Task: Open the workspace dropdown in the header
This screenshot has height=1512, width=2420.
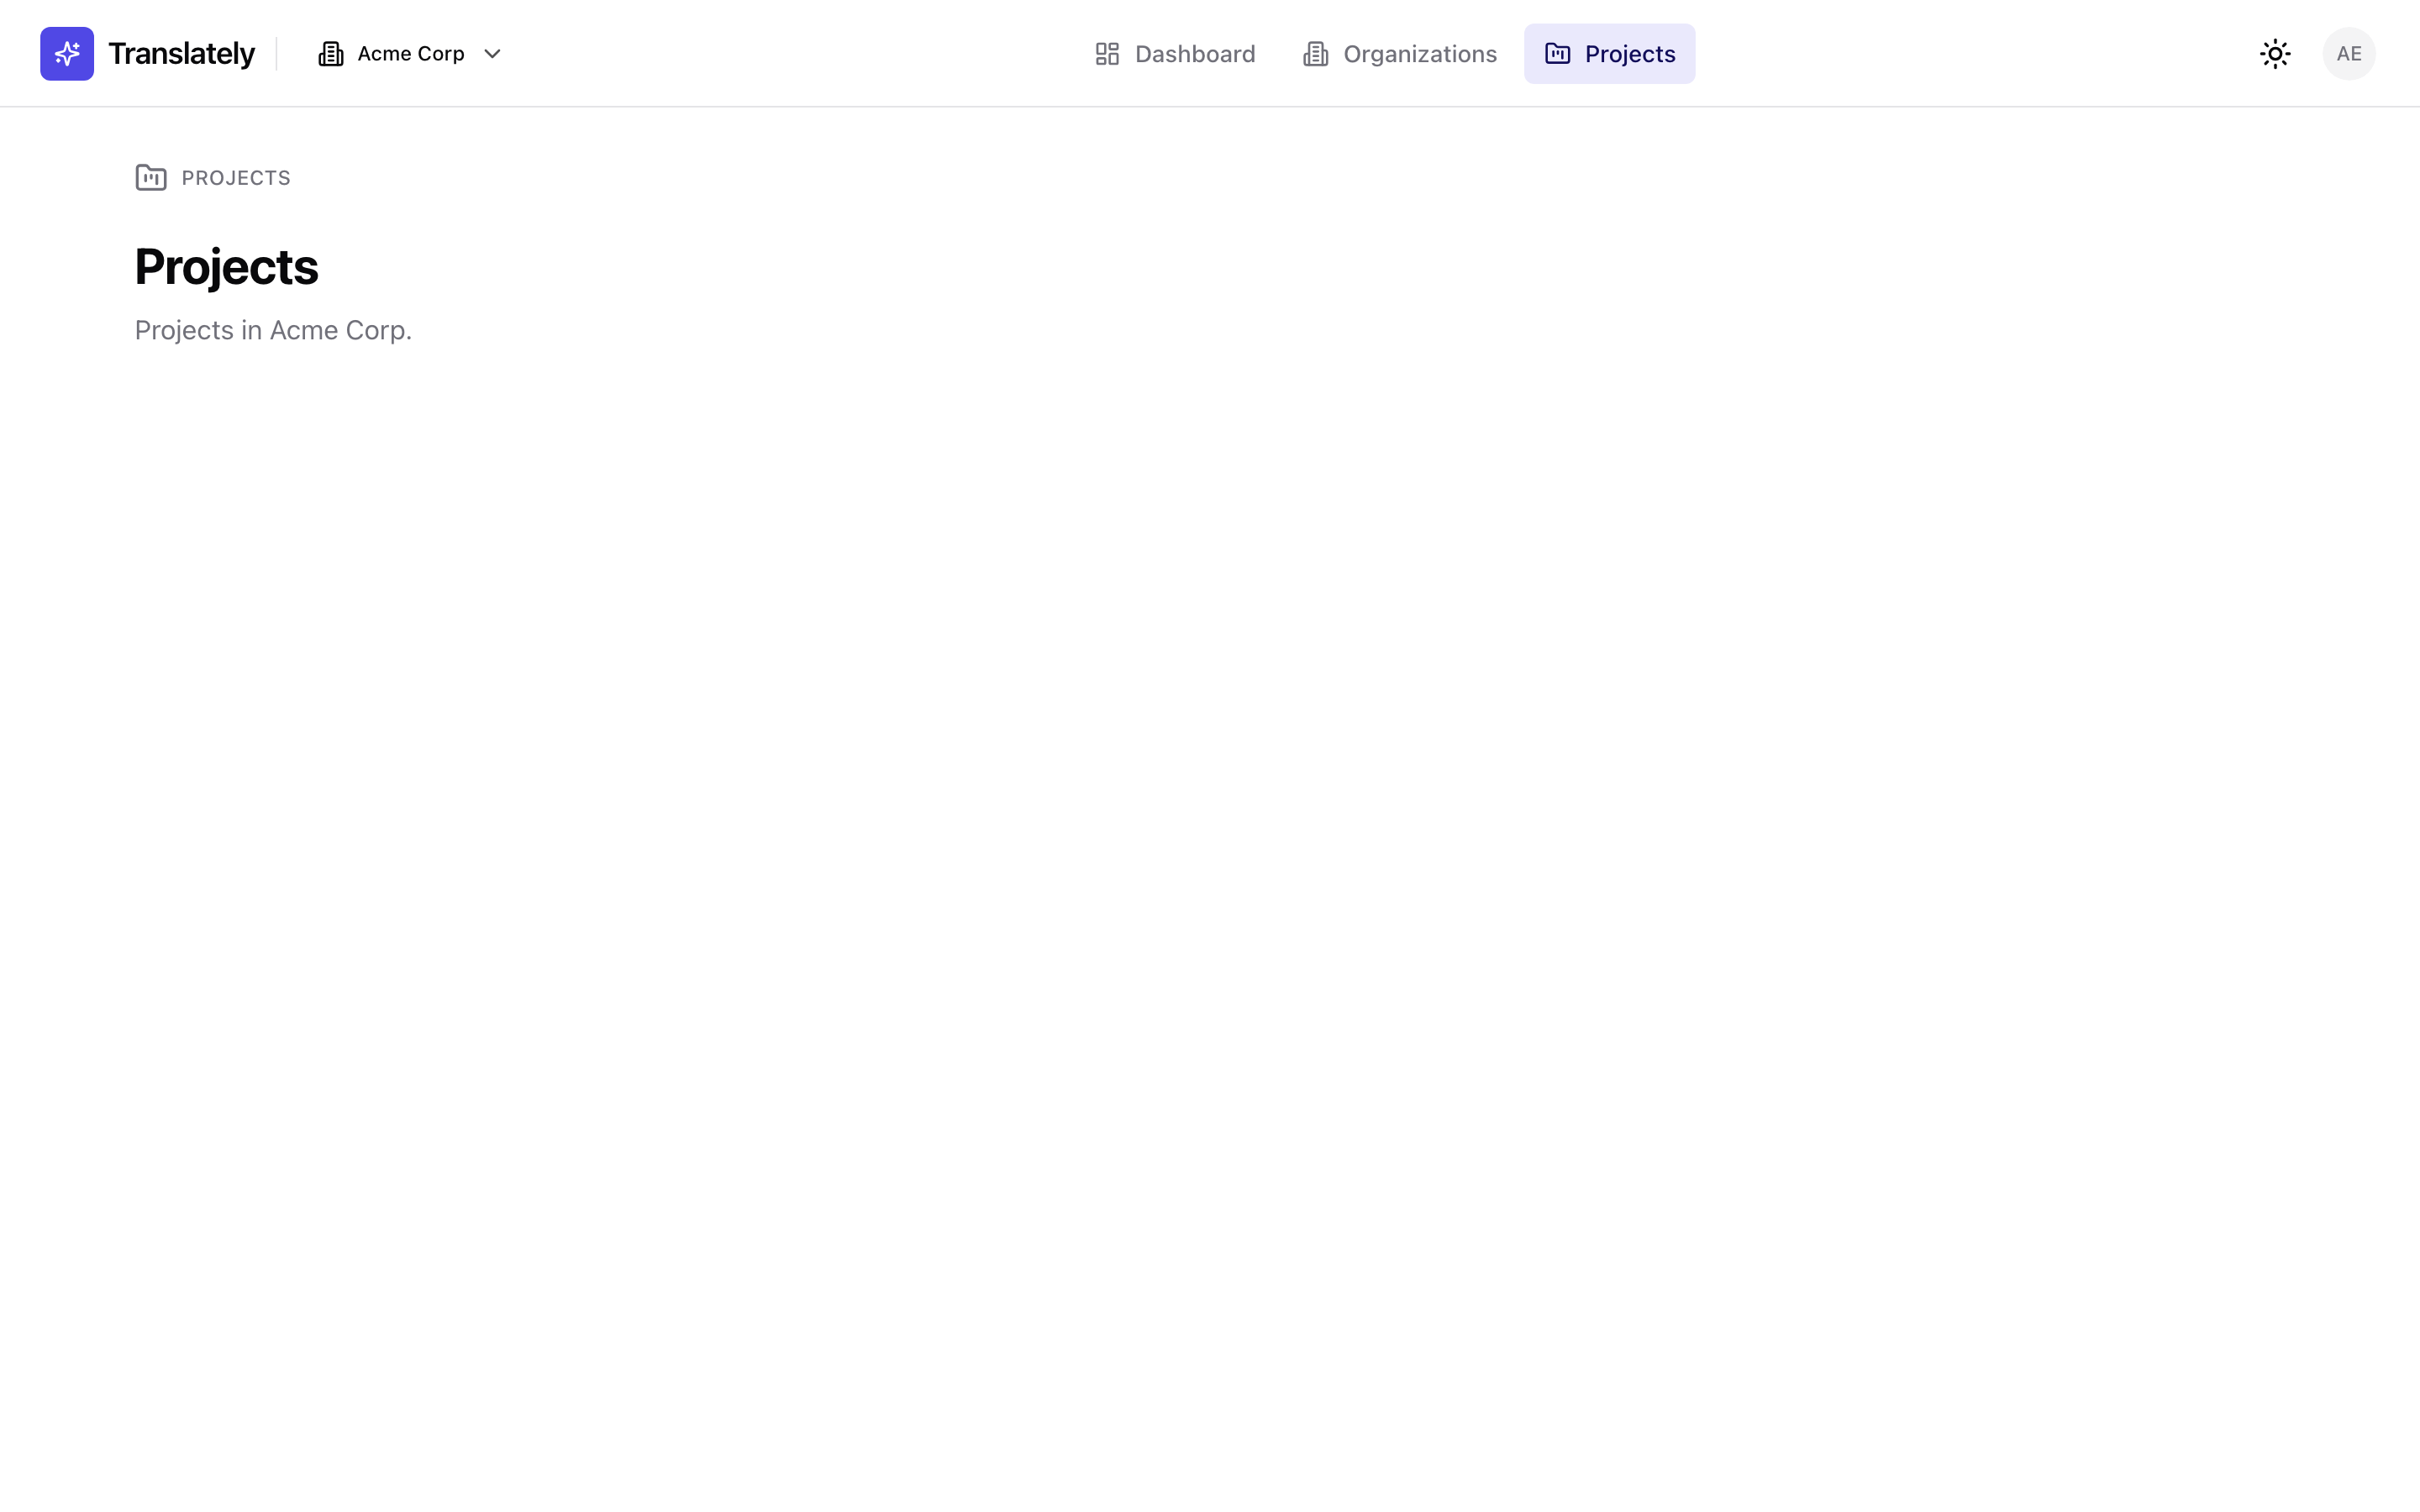Action: point(409,53)
